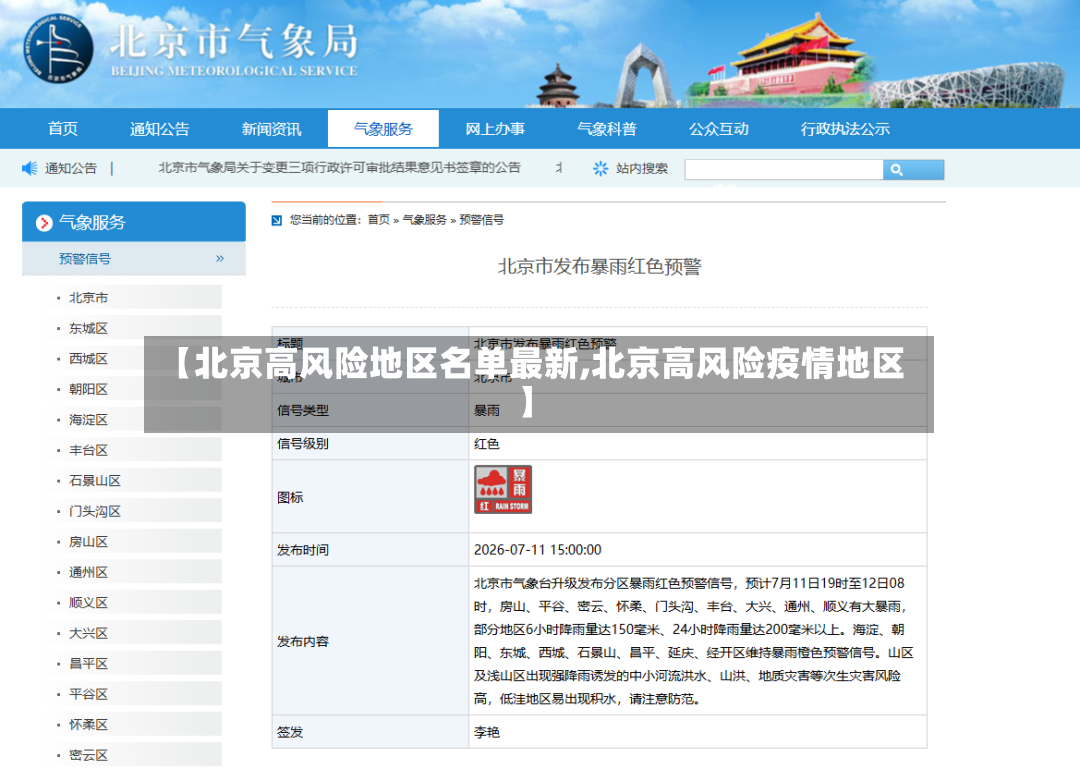Select 东城区 in the district list
This screenshot has height=769, width=1080.
coord(88,328)
